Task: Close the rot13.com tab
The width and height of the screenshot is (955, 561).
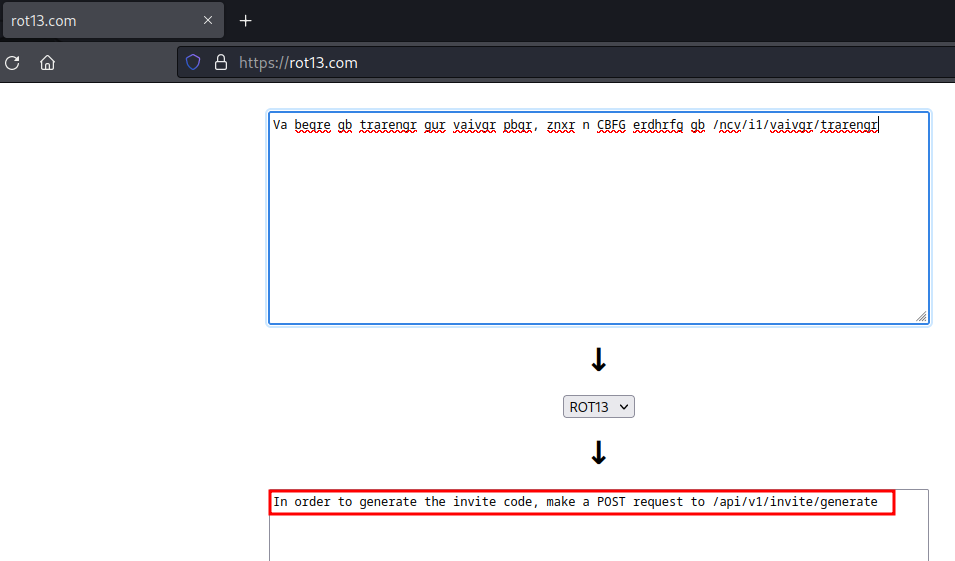Action: (x=208, y=21)
